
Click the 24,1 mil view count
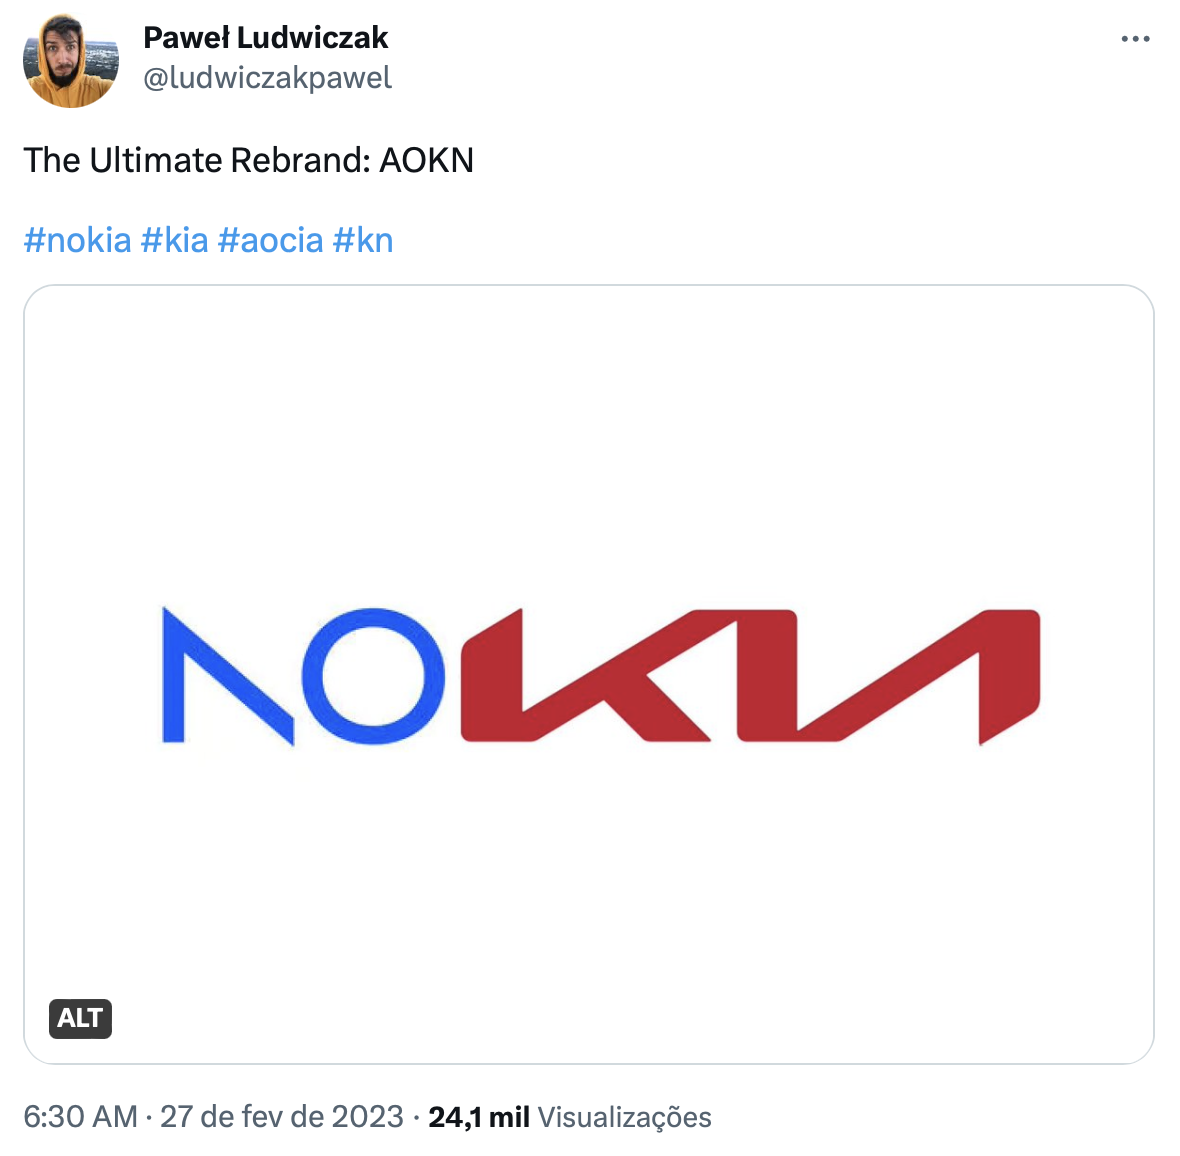point(478,1117)
